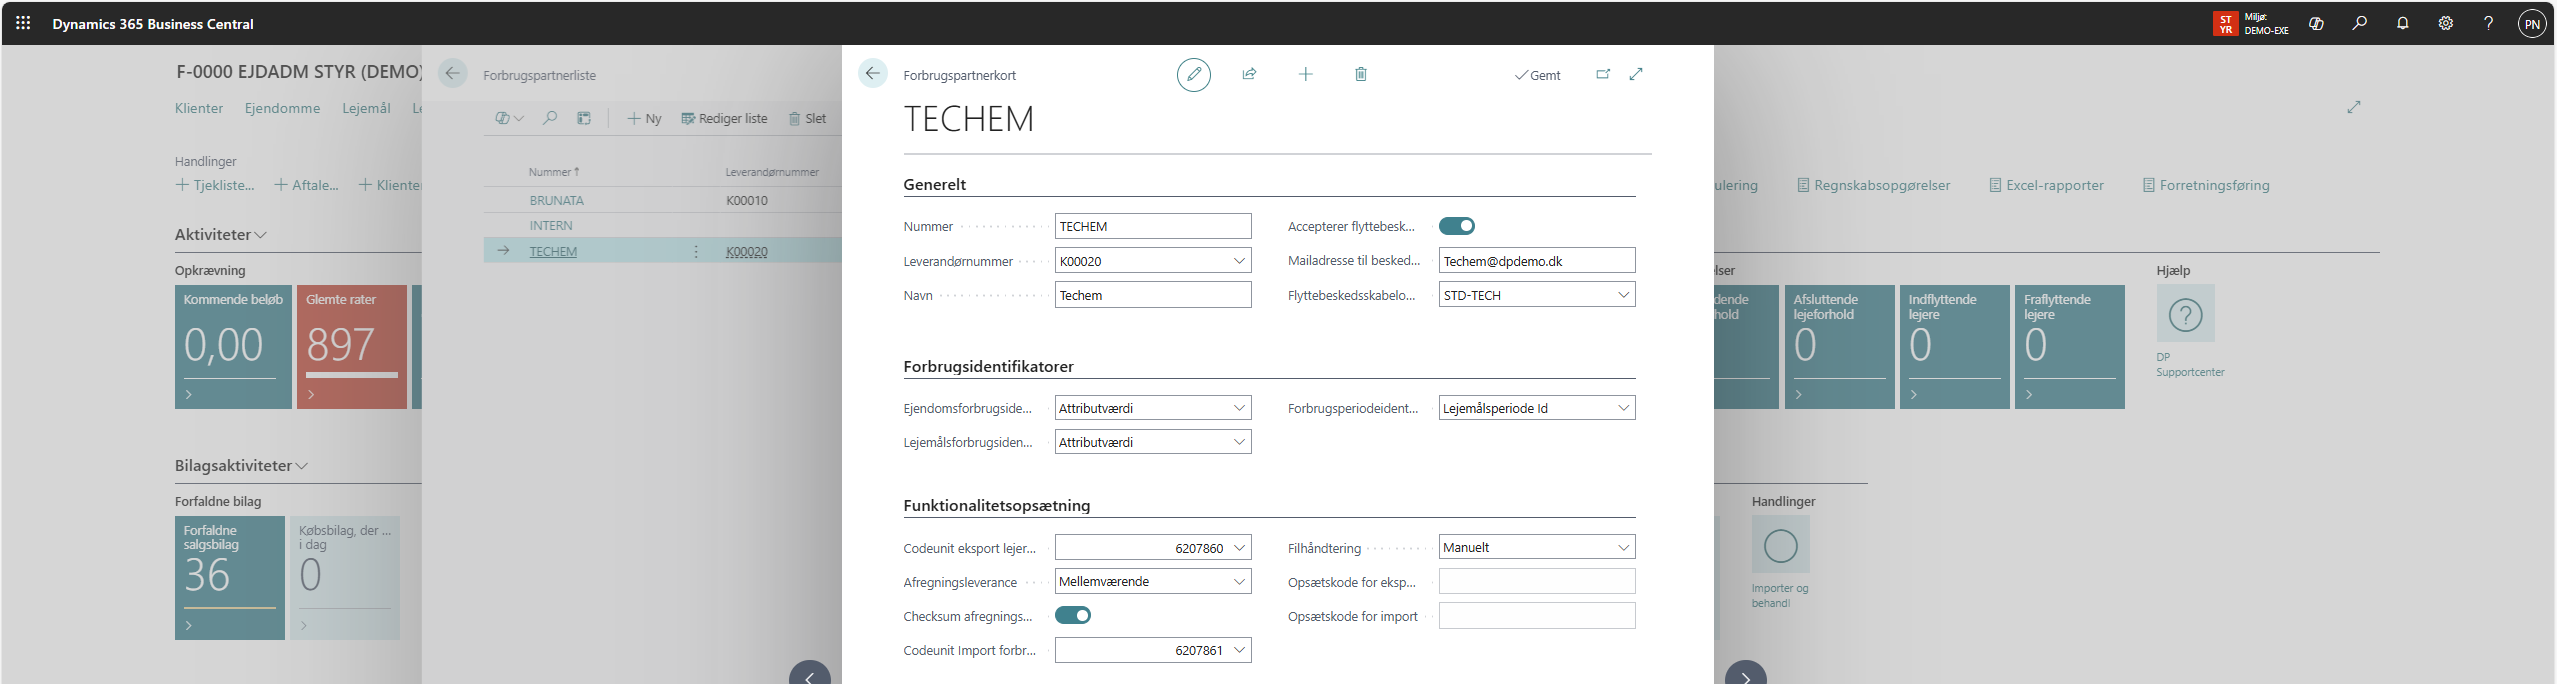Click Slet in the Forbrugspartnerliste toolbar
Screen dimensions: 2557x684
click(807, 118)
